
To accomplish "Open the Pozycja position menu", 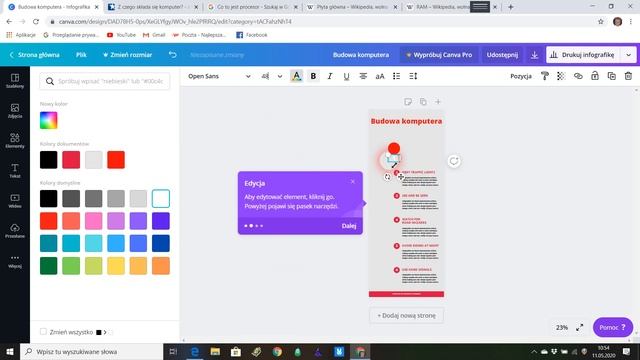I will (x=521, y=76).
